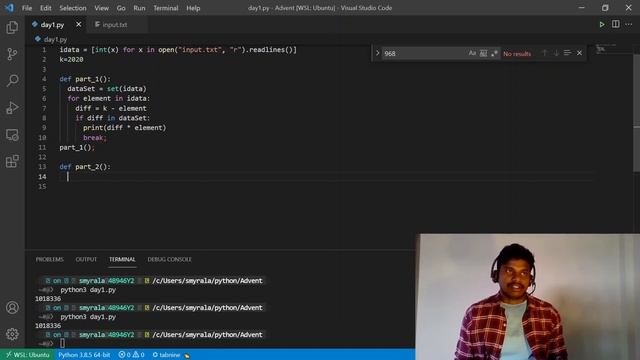The width and height of the screenshot is (640, 360).
Task: Click day1.py in the breadcrumb
Action: (x=55, y=39)
